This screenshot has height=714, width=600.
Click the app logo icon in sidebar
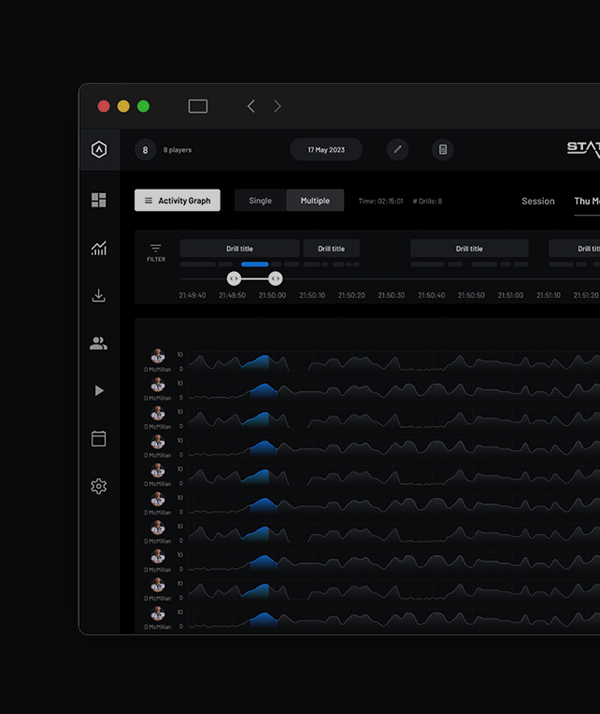(98, 150)
